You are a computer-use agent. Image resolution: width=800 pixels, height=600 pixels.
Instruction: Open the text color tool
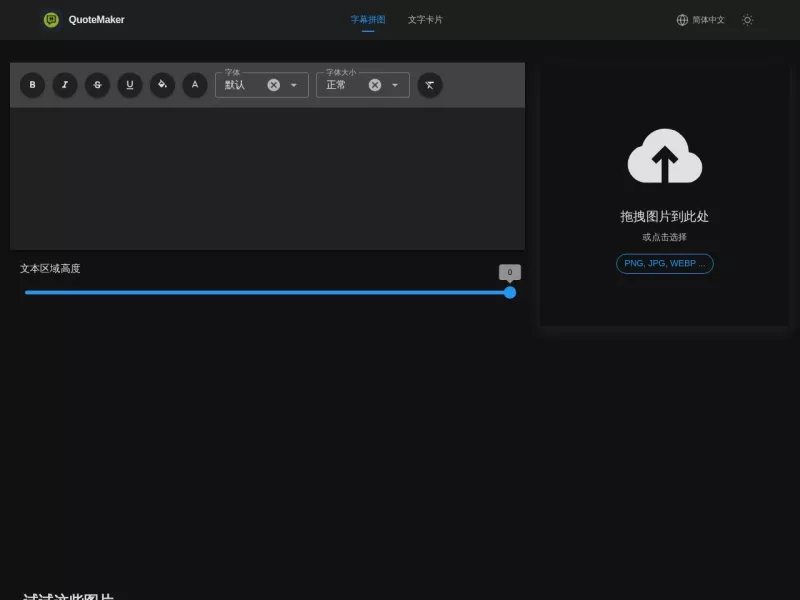coord(195,85)
